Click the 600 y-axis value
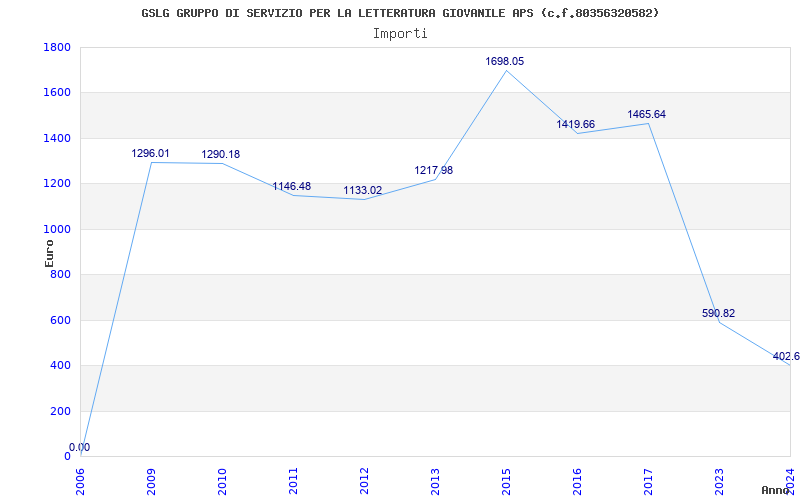 click(x=61, y=320)
